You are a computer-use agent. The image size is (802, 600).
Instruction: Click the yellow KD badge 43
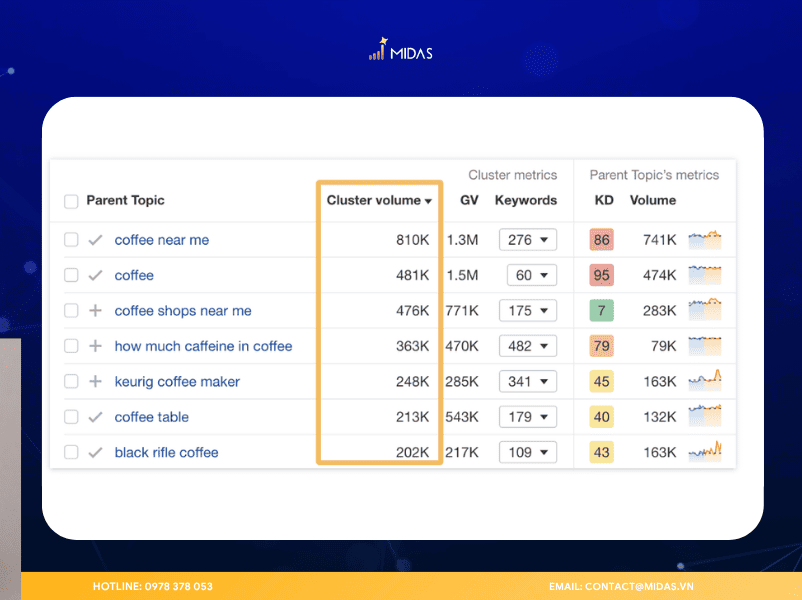(x=602, y=452)
